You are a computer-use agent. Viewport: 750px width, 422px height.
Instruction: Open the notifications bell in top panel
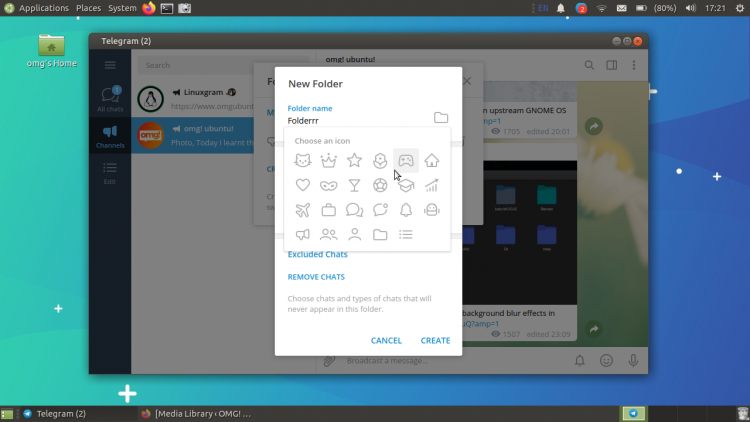coord(561,8)
